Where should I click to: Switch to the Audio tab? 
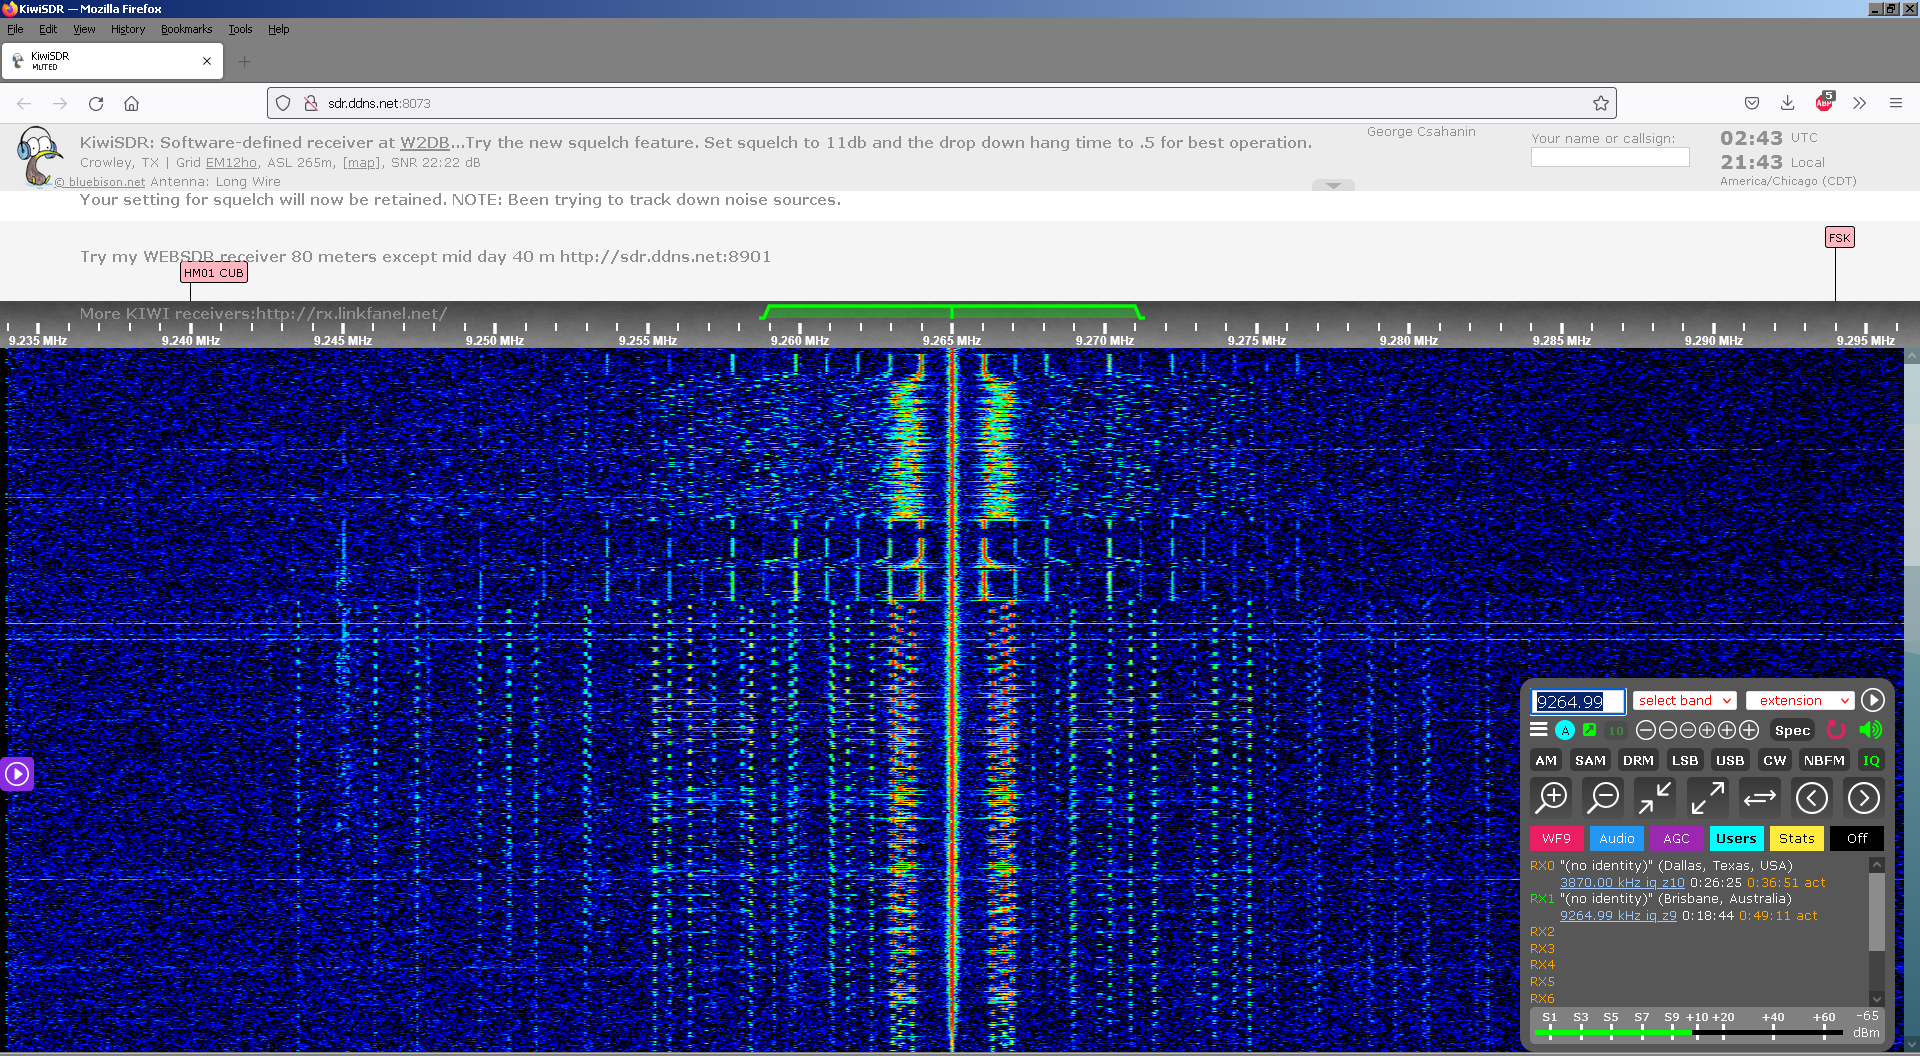[x=1616, y=839]
